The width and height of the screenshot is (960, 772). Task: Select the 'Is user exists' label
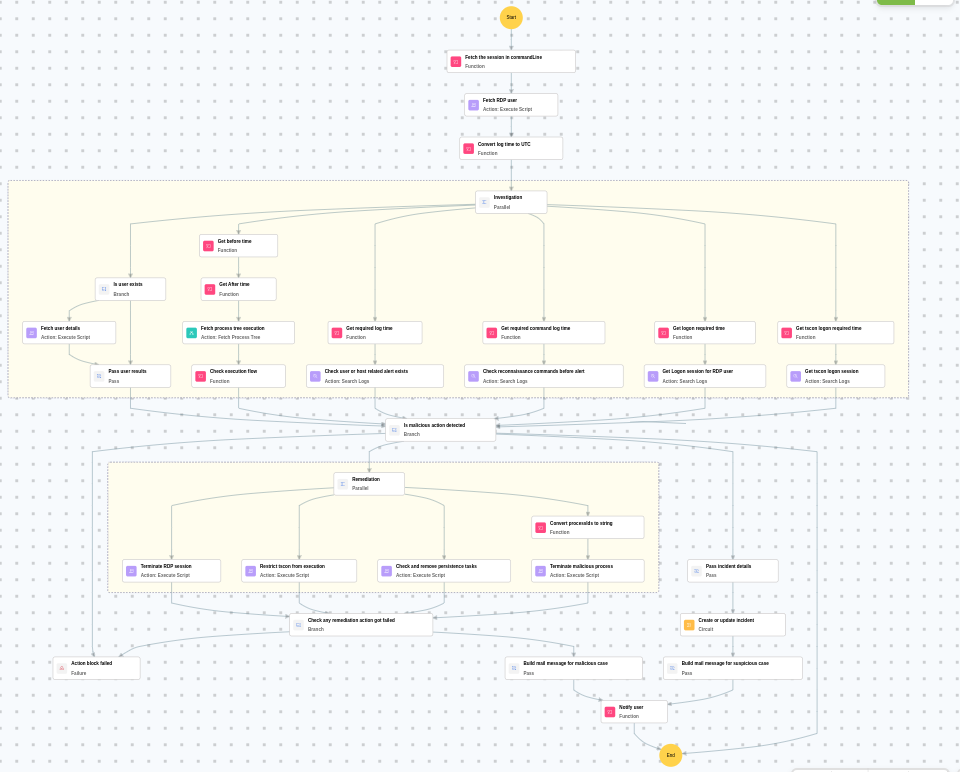tap(128, 284)
